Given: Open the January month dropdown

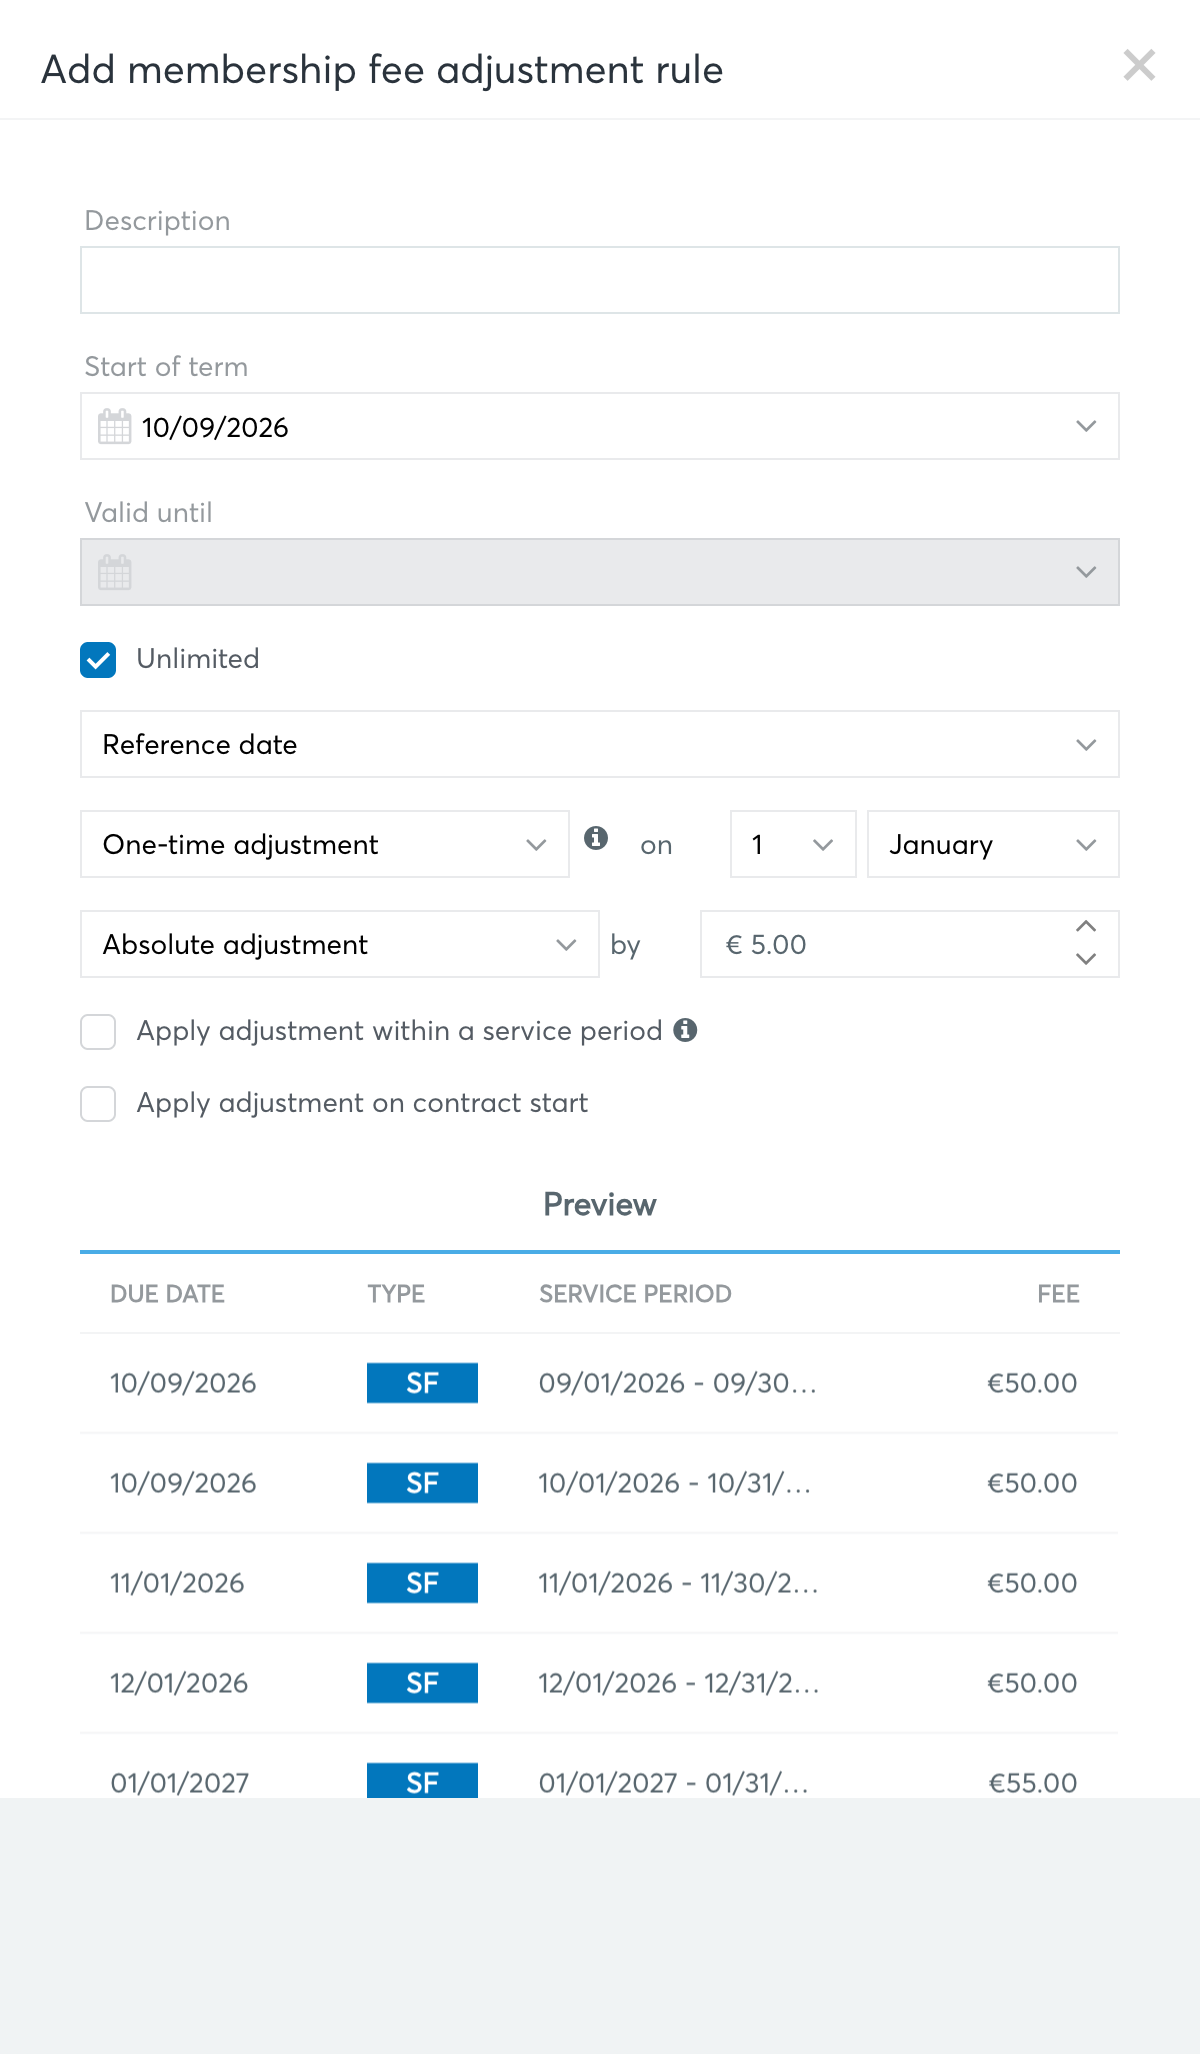Looking at the screenshot, I should coord(993,844).
